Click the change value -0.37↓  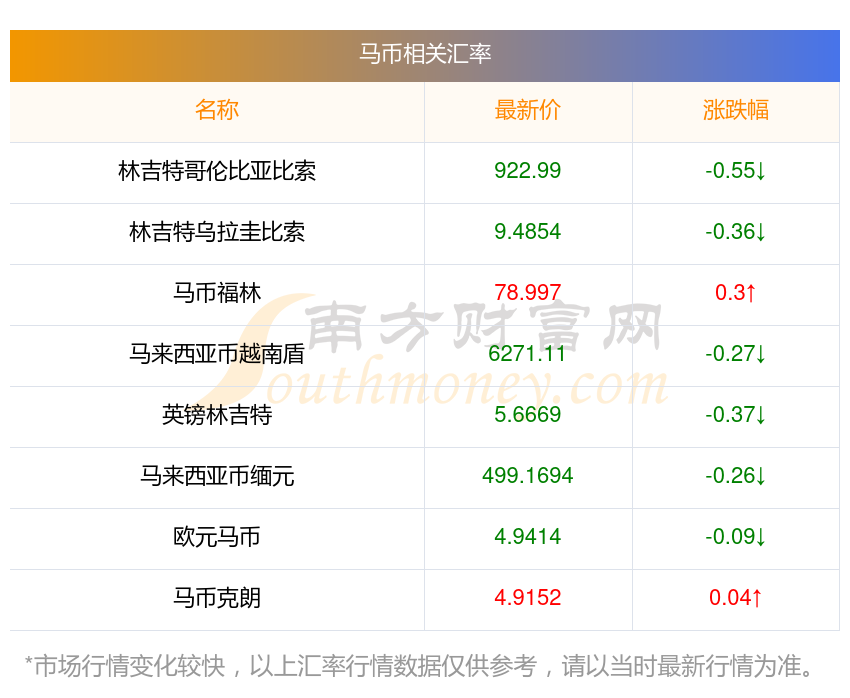[736, 415]
